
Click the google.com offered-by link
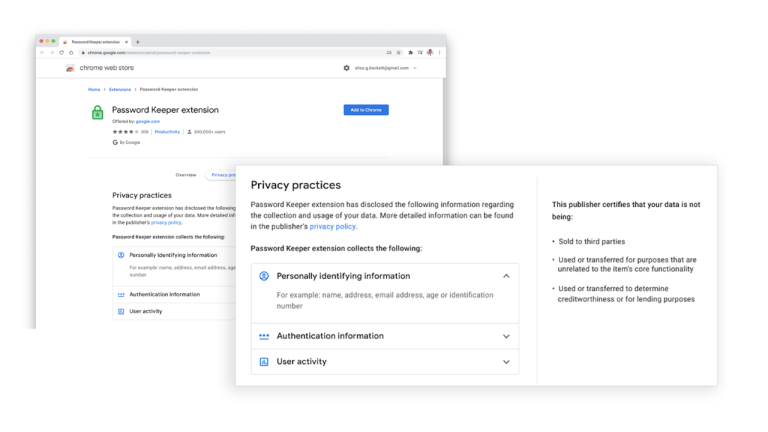148,121
